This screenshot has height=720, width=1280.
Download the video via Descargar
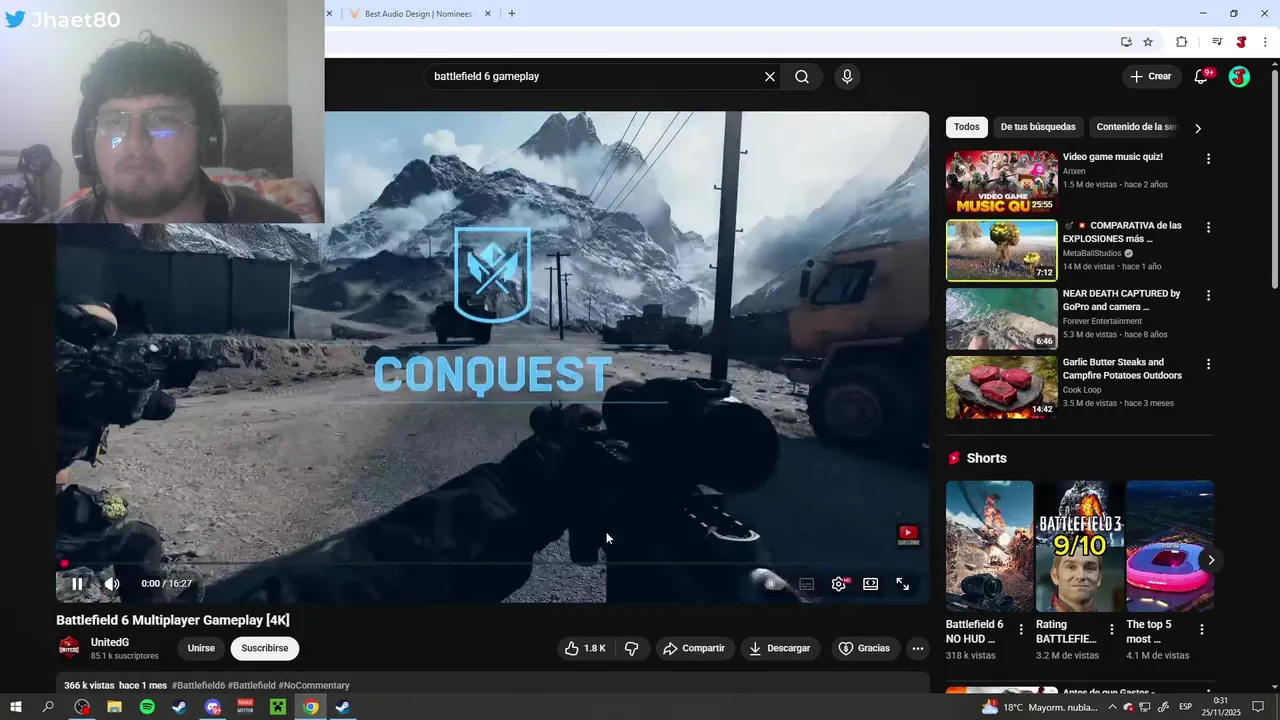coord(780,648)
